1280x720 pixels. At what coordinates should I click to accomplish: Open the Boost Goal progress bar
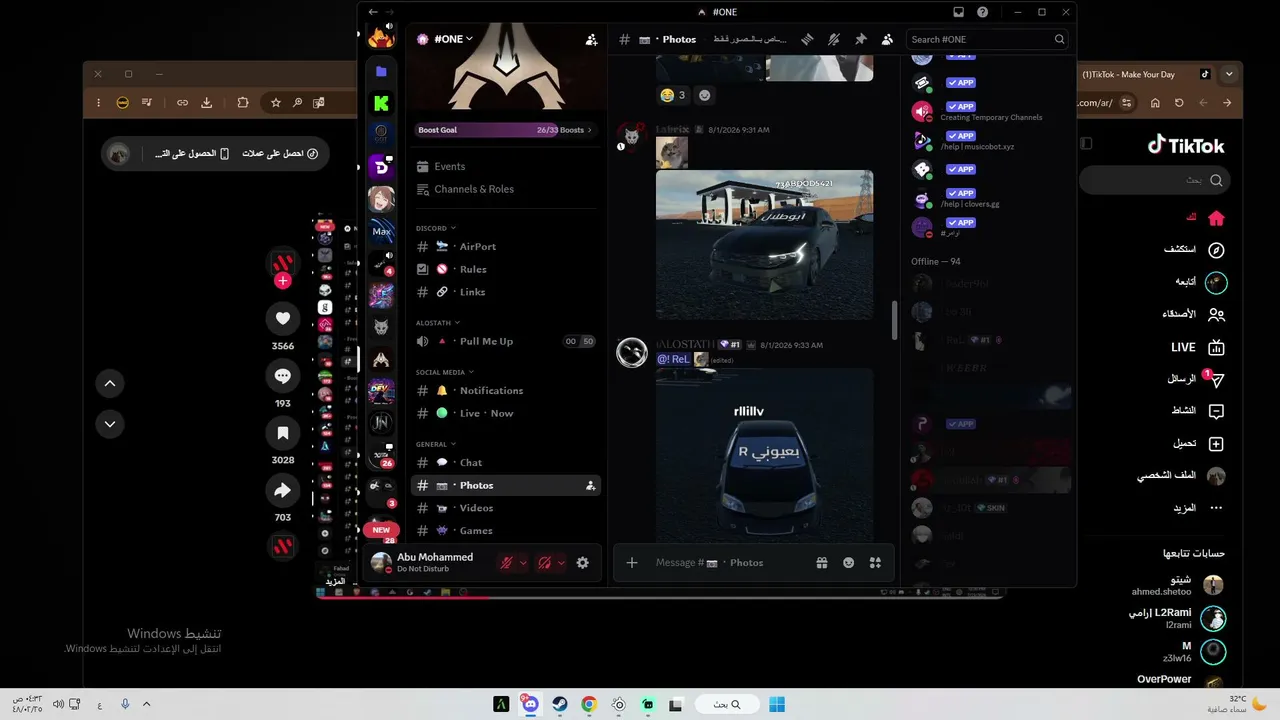click(505, 130)
